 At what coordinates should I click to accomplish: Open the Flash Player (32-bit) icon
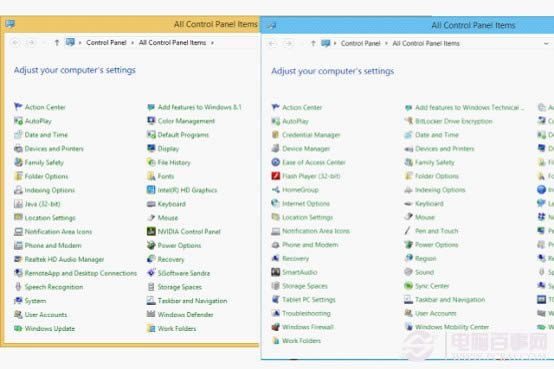point(276,176)
